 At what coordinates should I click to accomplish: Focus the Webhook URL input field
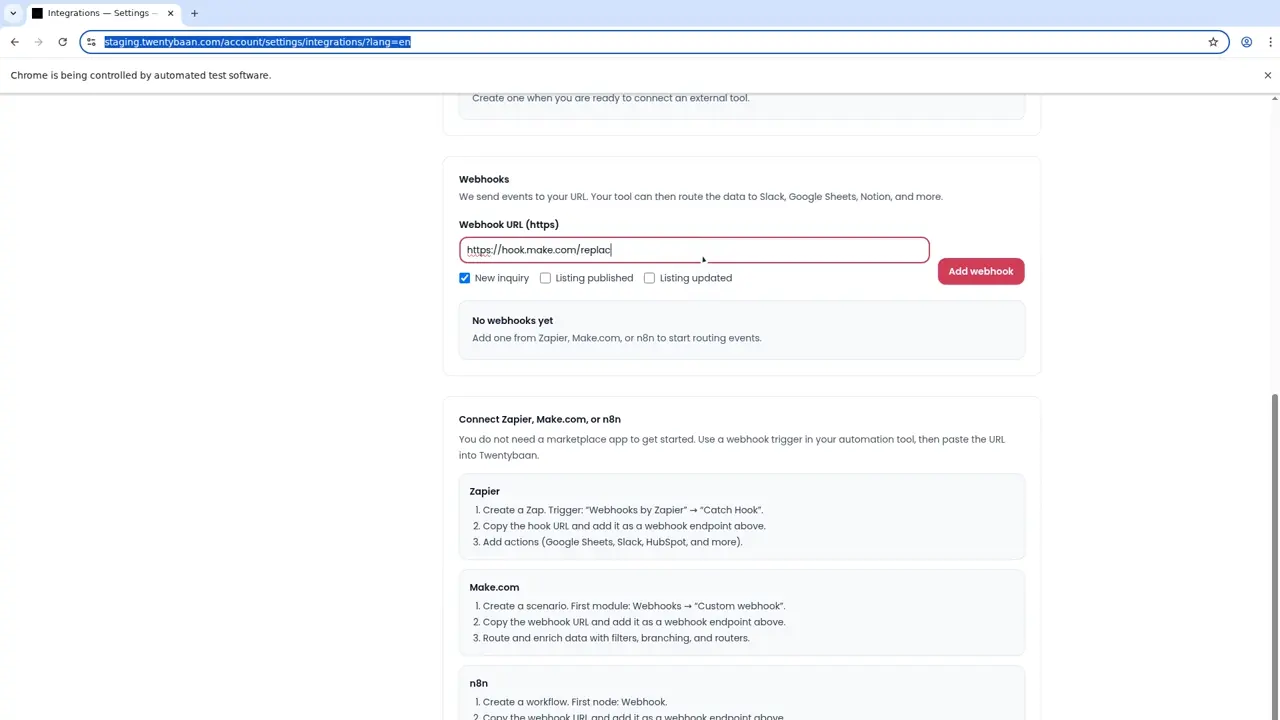coord(694,249)
